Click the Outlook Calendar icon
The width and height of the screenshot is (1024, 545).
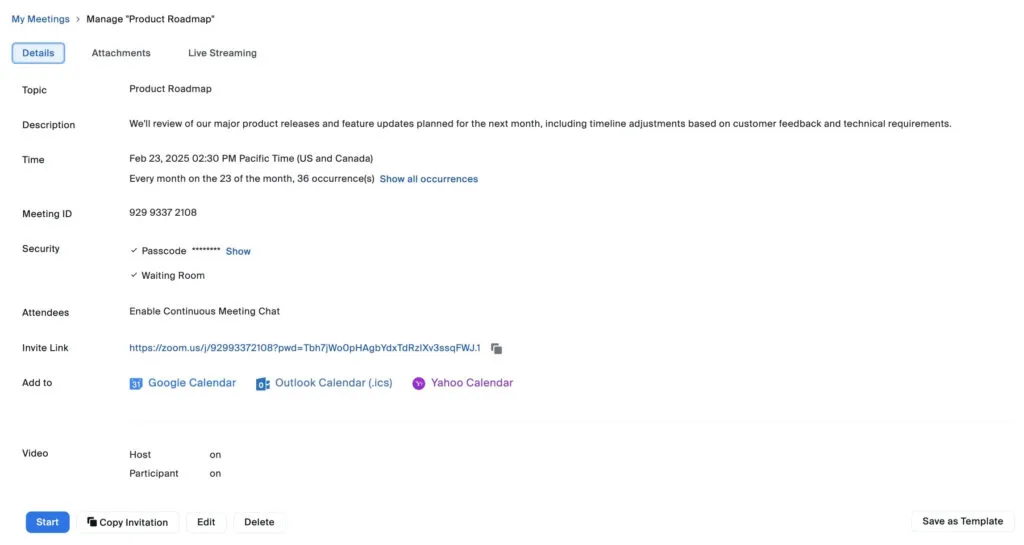coord(263,384)
